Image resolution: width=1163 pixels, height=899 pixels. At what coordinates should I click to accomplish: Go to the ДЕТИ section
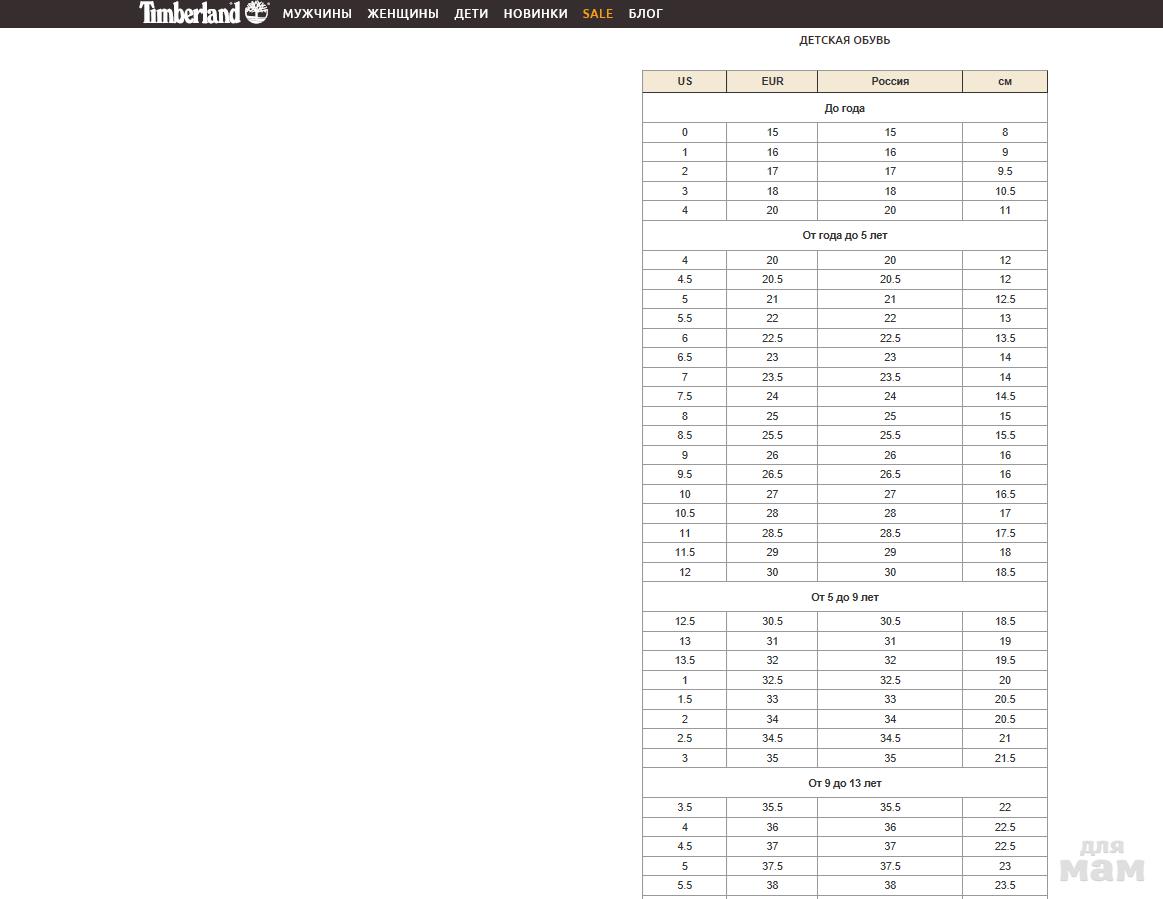click(471, 14)
